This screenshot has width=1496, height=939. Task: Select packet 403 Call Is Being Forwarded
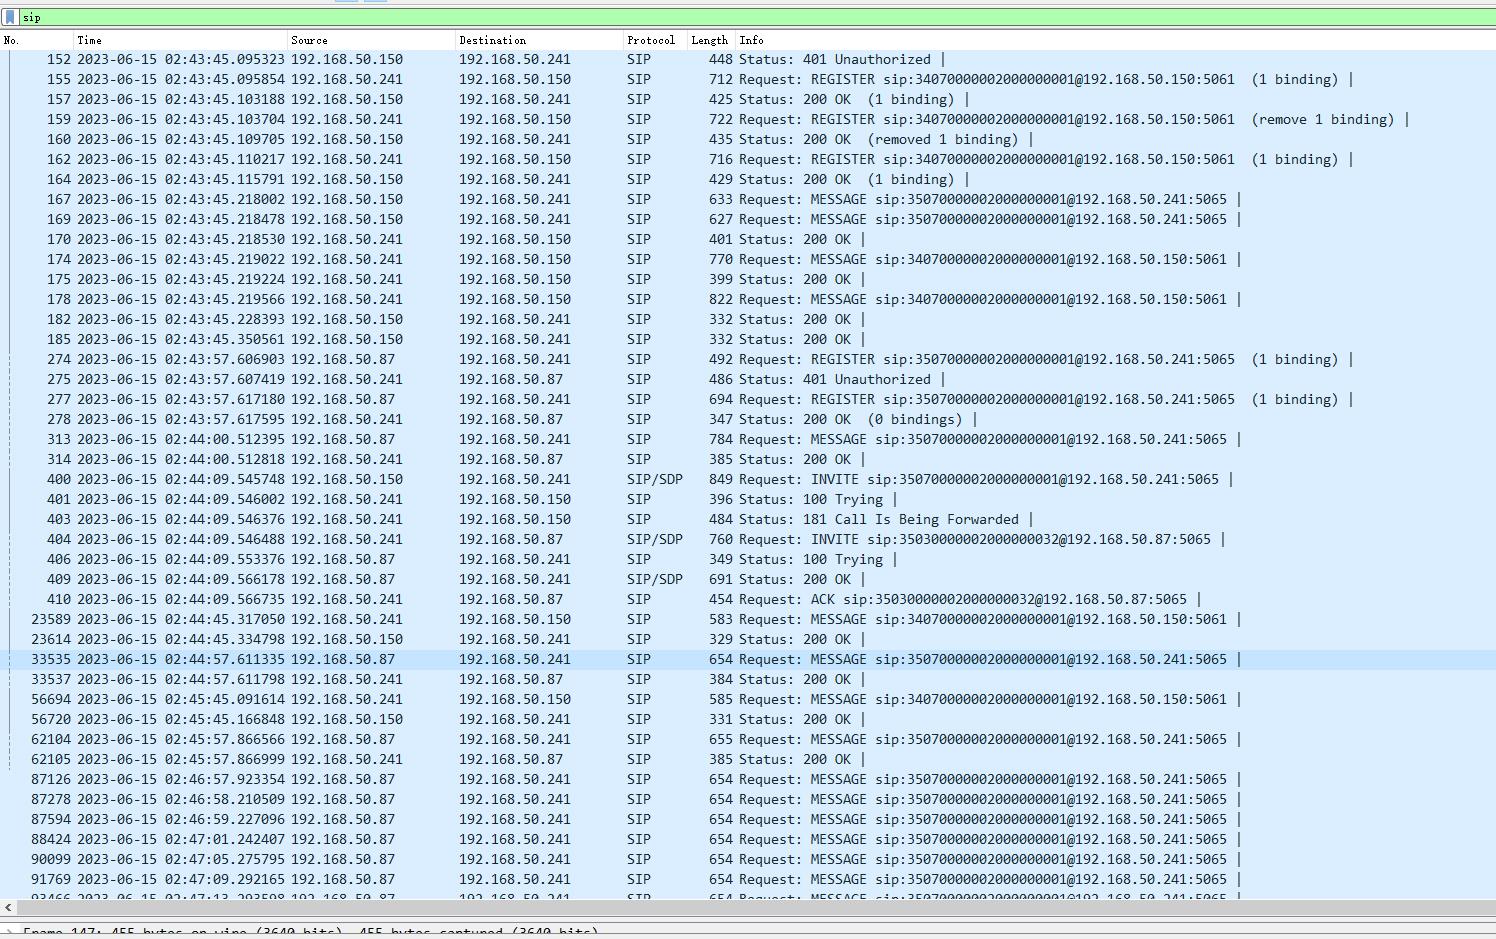click(400, 519)
